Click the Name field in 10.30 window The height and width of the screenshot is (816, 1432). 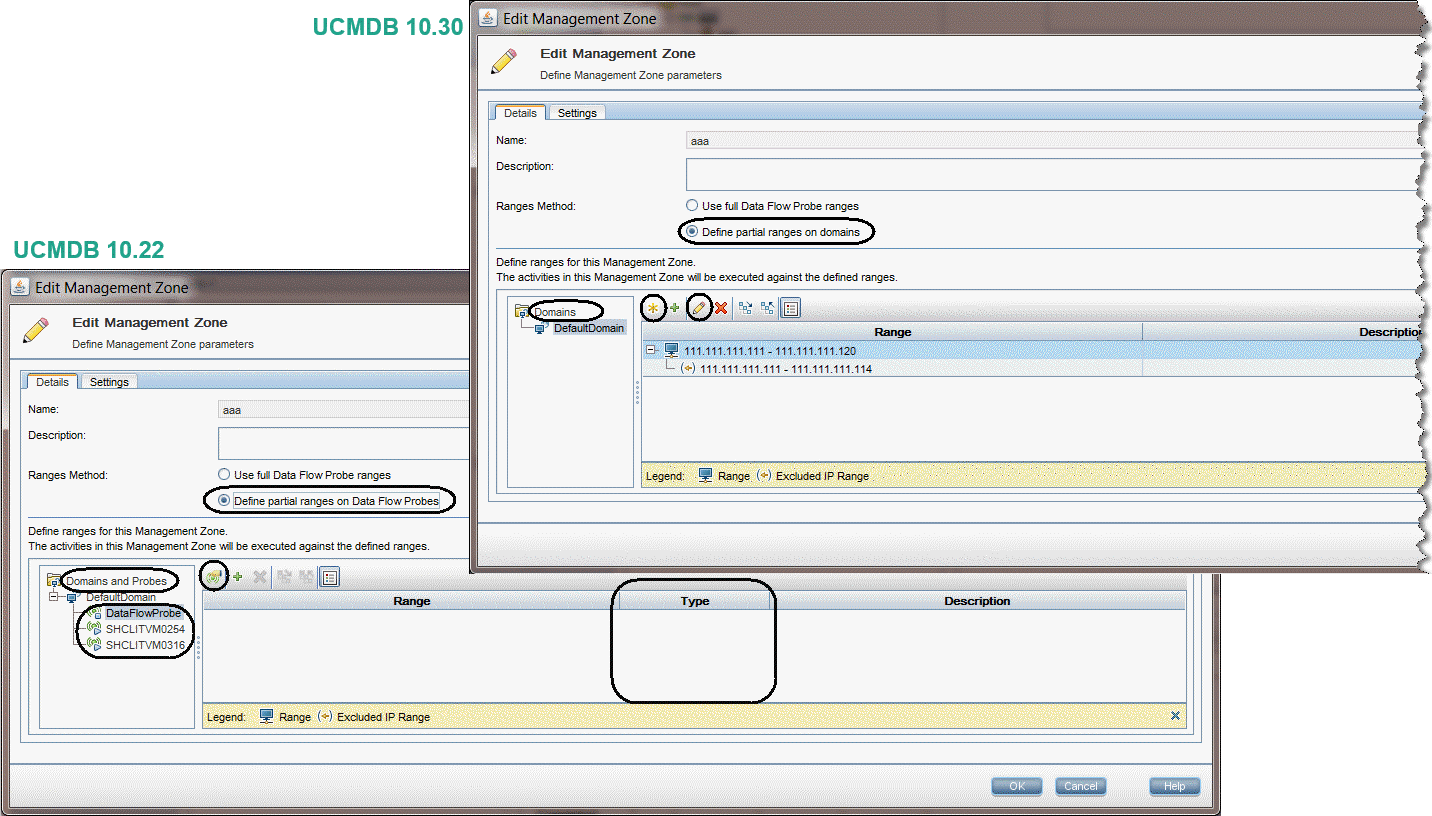pos(1054,141)
